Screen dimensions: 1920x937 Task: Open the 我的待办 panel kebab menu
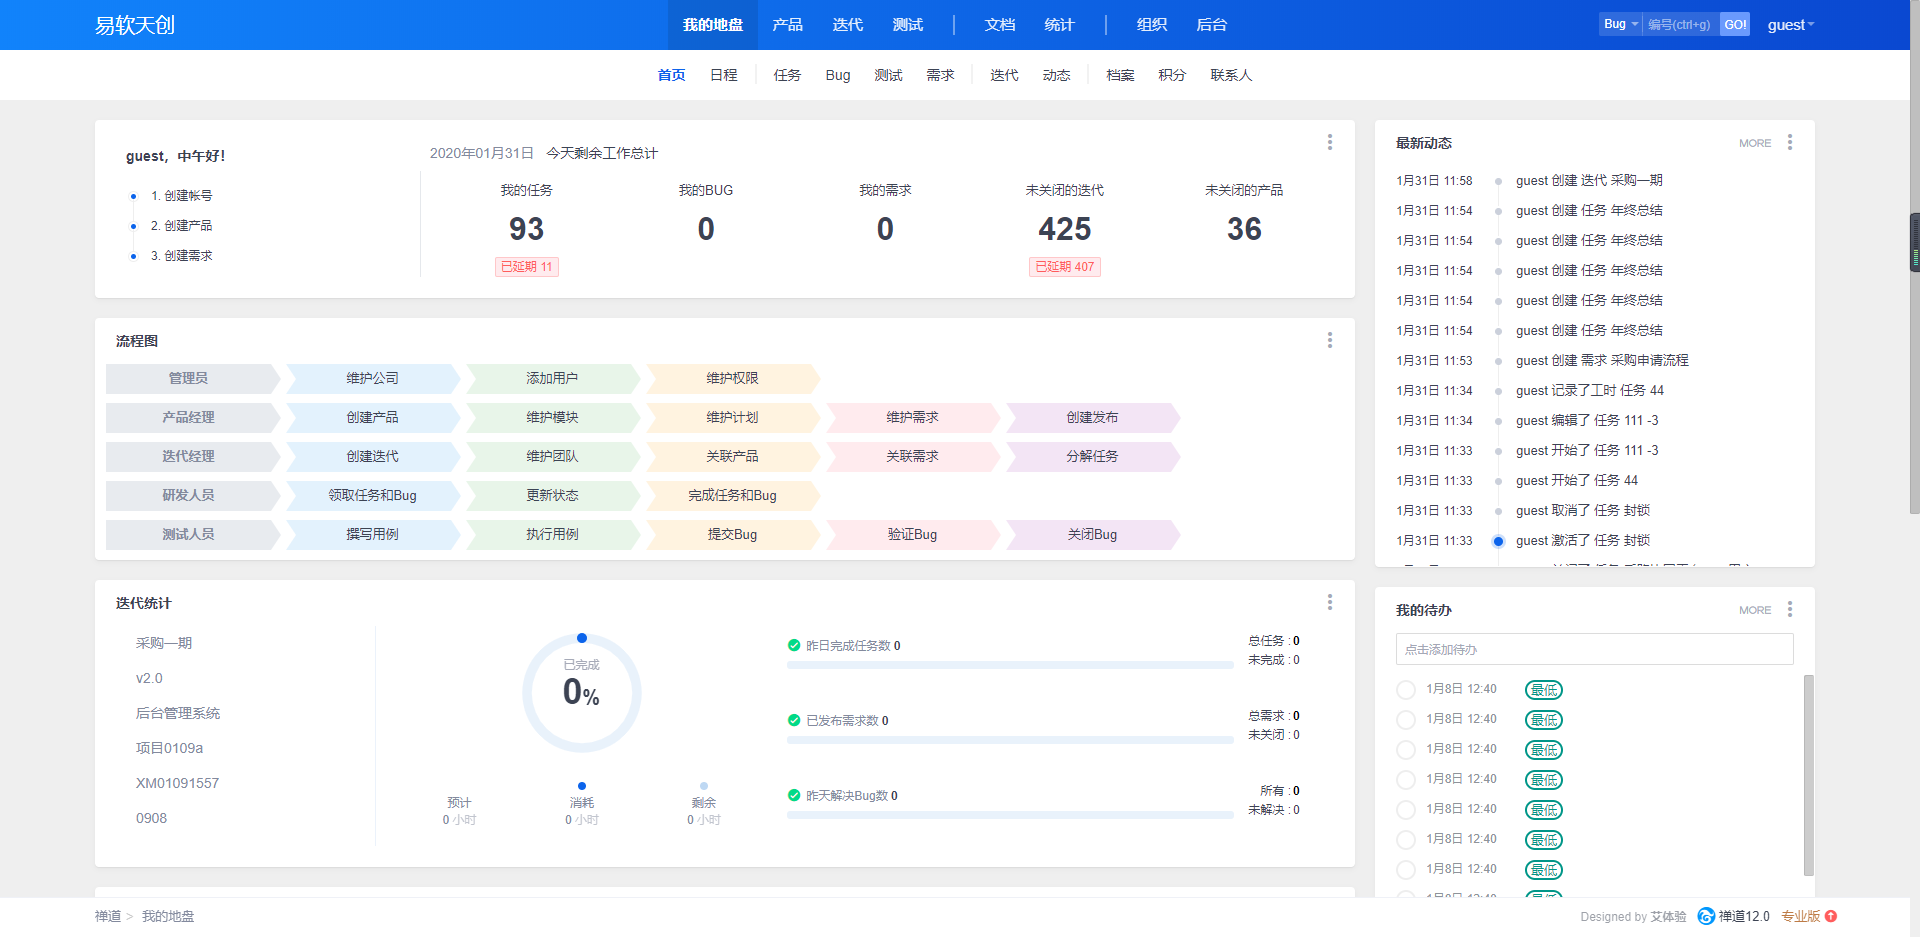(1790, 609)
